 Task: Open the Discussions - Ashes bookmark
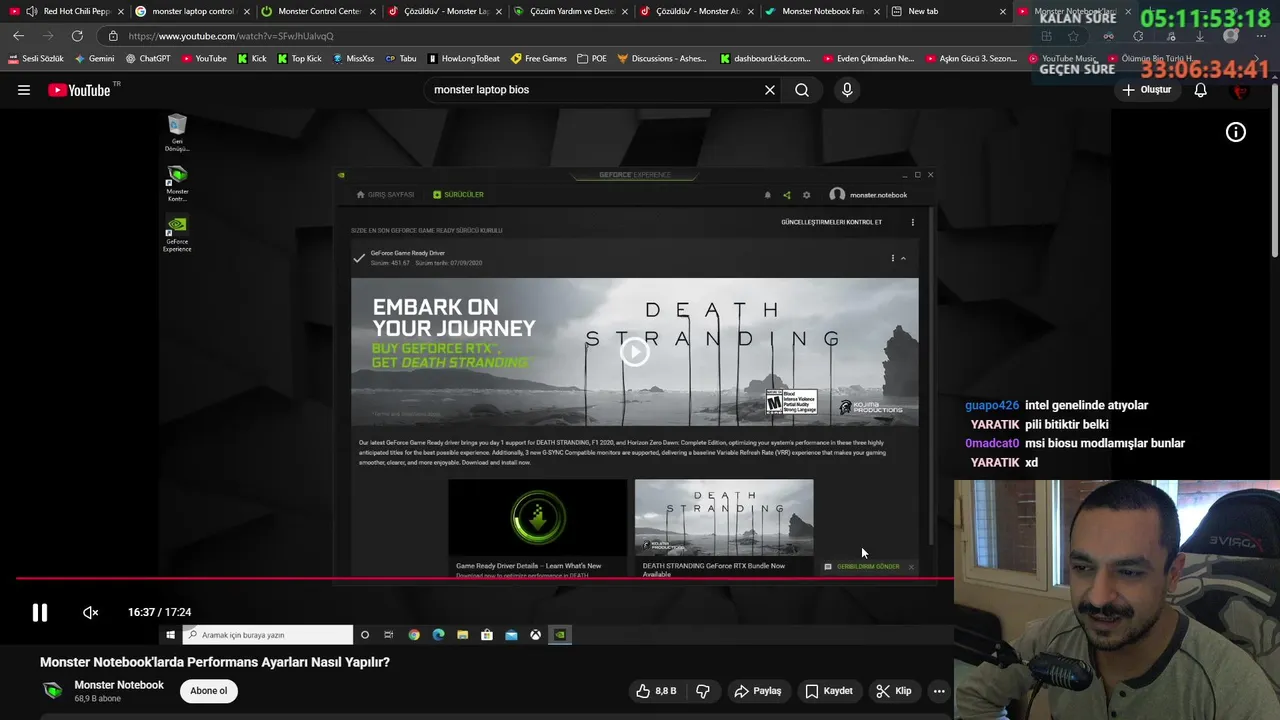tap(662, 59)
